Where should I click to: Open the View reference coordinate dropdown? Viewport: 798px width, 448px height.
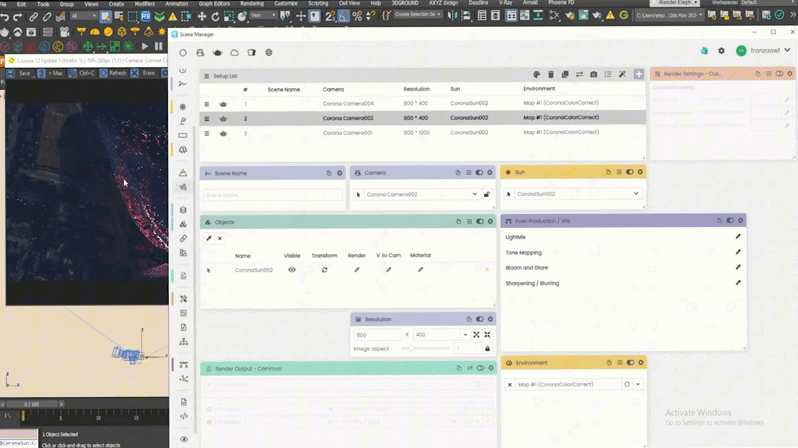(263, 16)
